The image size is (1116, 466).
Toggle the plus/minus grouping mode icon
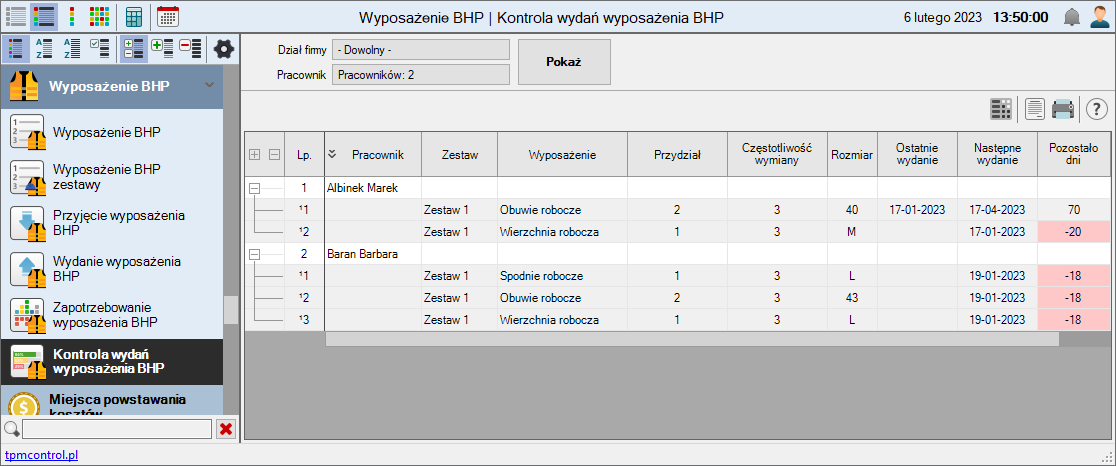click(x=133, y=48)
